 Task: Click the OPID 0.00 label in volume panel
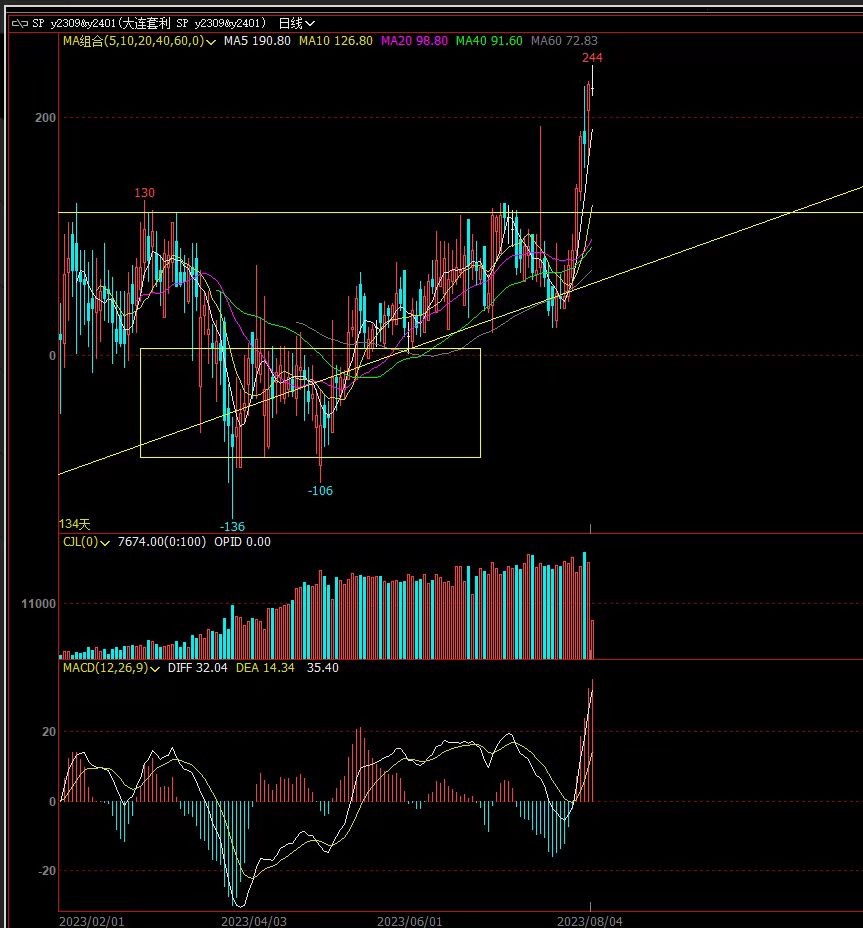tap(243, 542)
